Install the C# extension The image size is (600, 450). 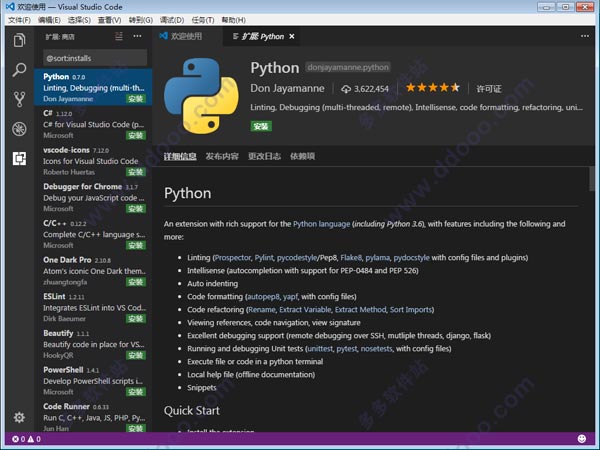(x=136, y=135)
